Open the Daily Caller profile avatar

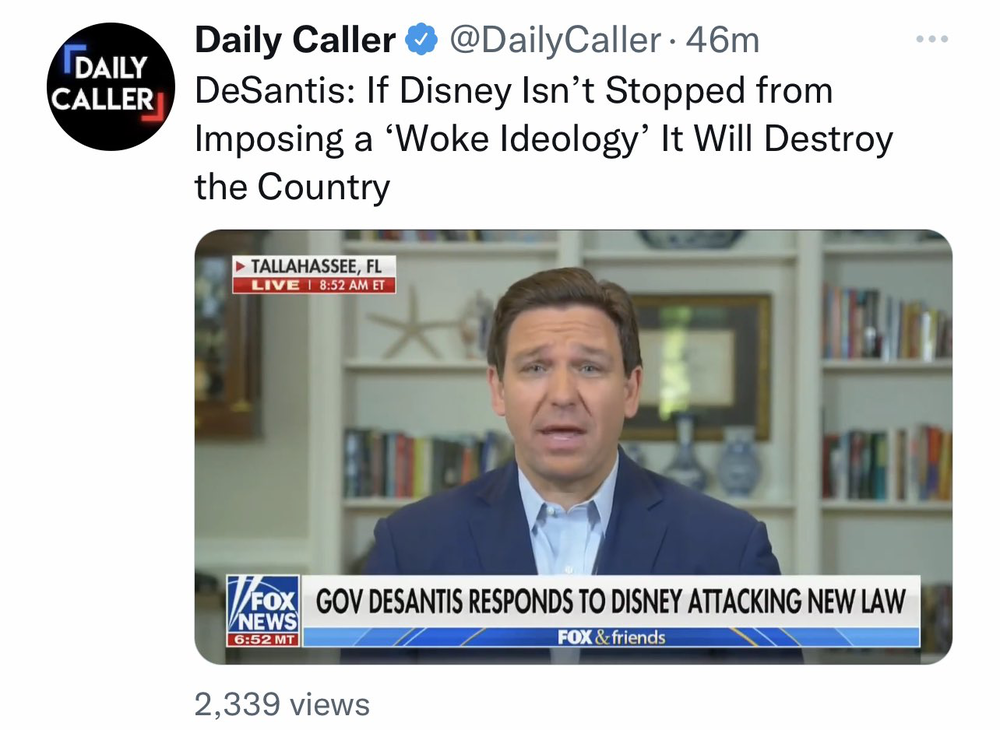pos(110,86)
